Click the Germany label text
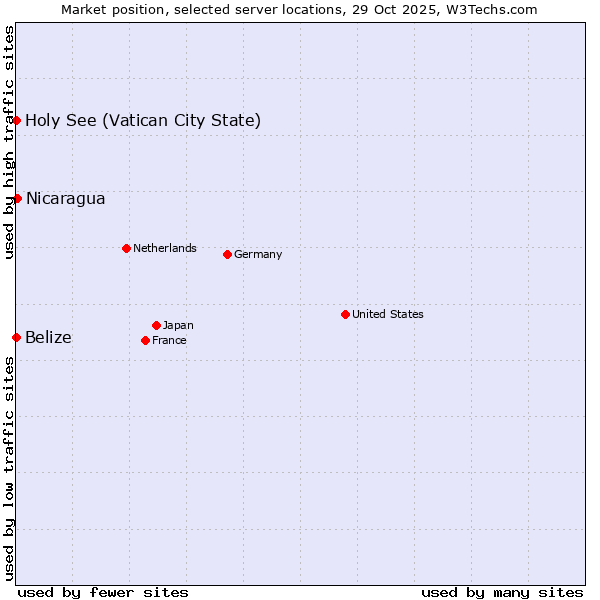 point(258,254)
